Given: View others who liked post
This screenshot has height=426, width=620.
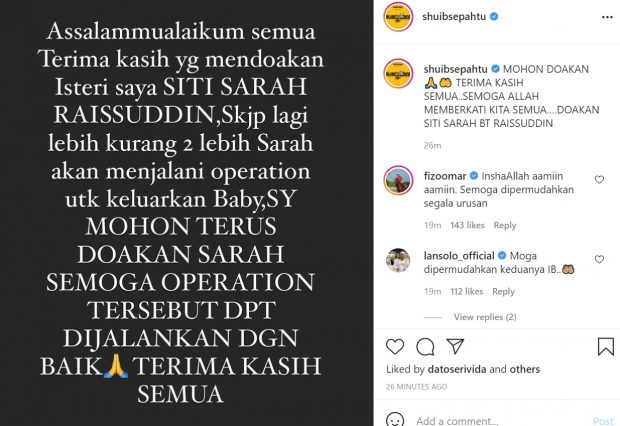Looking at the screenshot, I should 525,369.
